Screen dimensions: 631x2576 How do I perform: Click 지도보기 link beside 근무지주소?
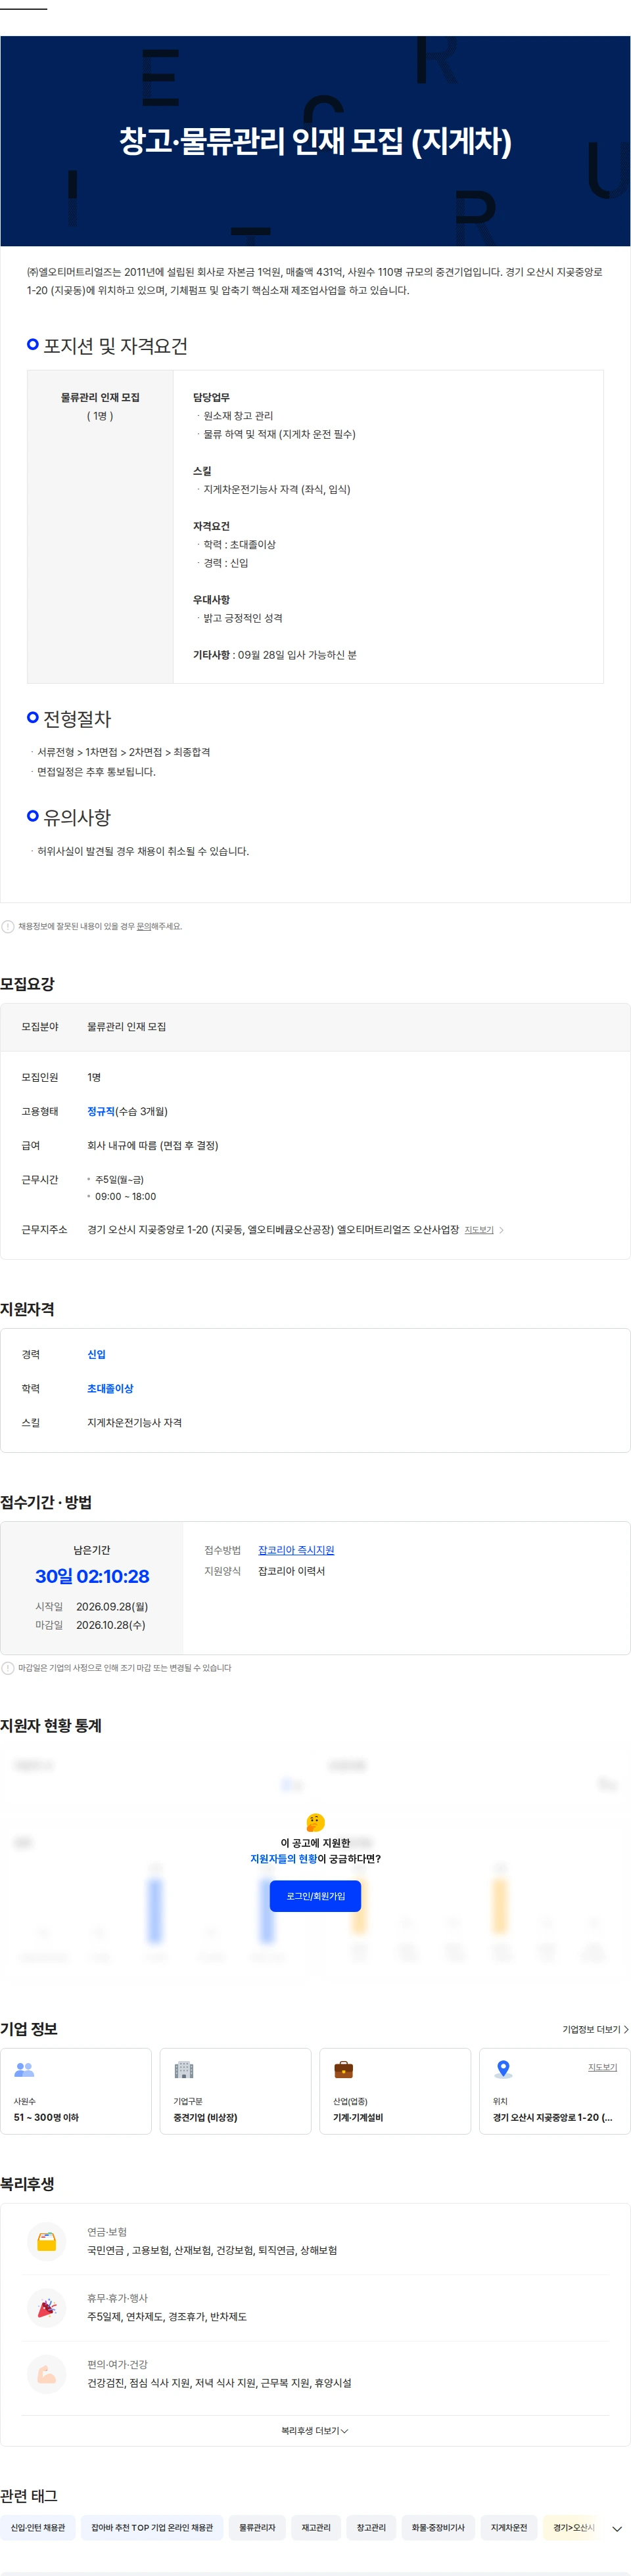point(479,1230)
